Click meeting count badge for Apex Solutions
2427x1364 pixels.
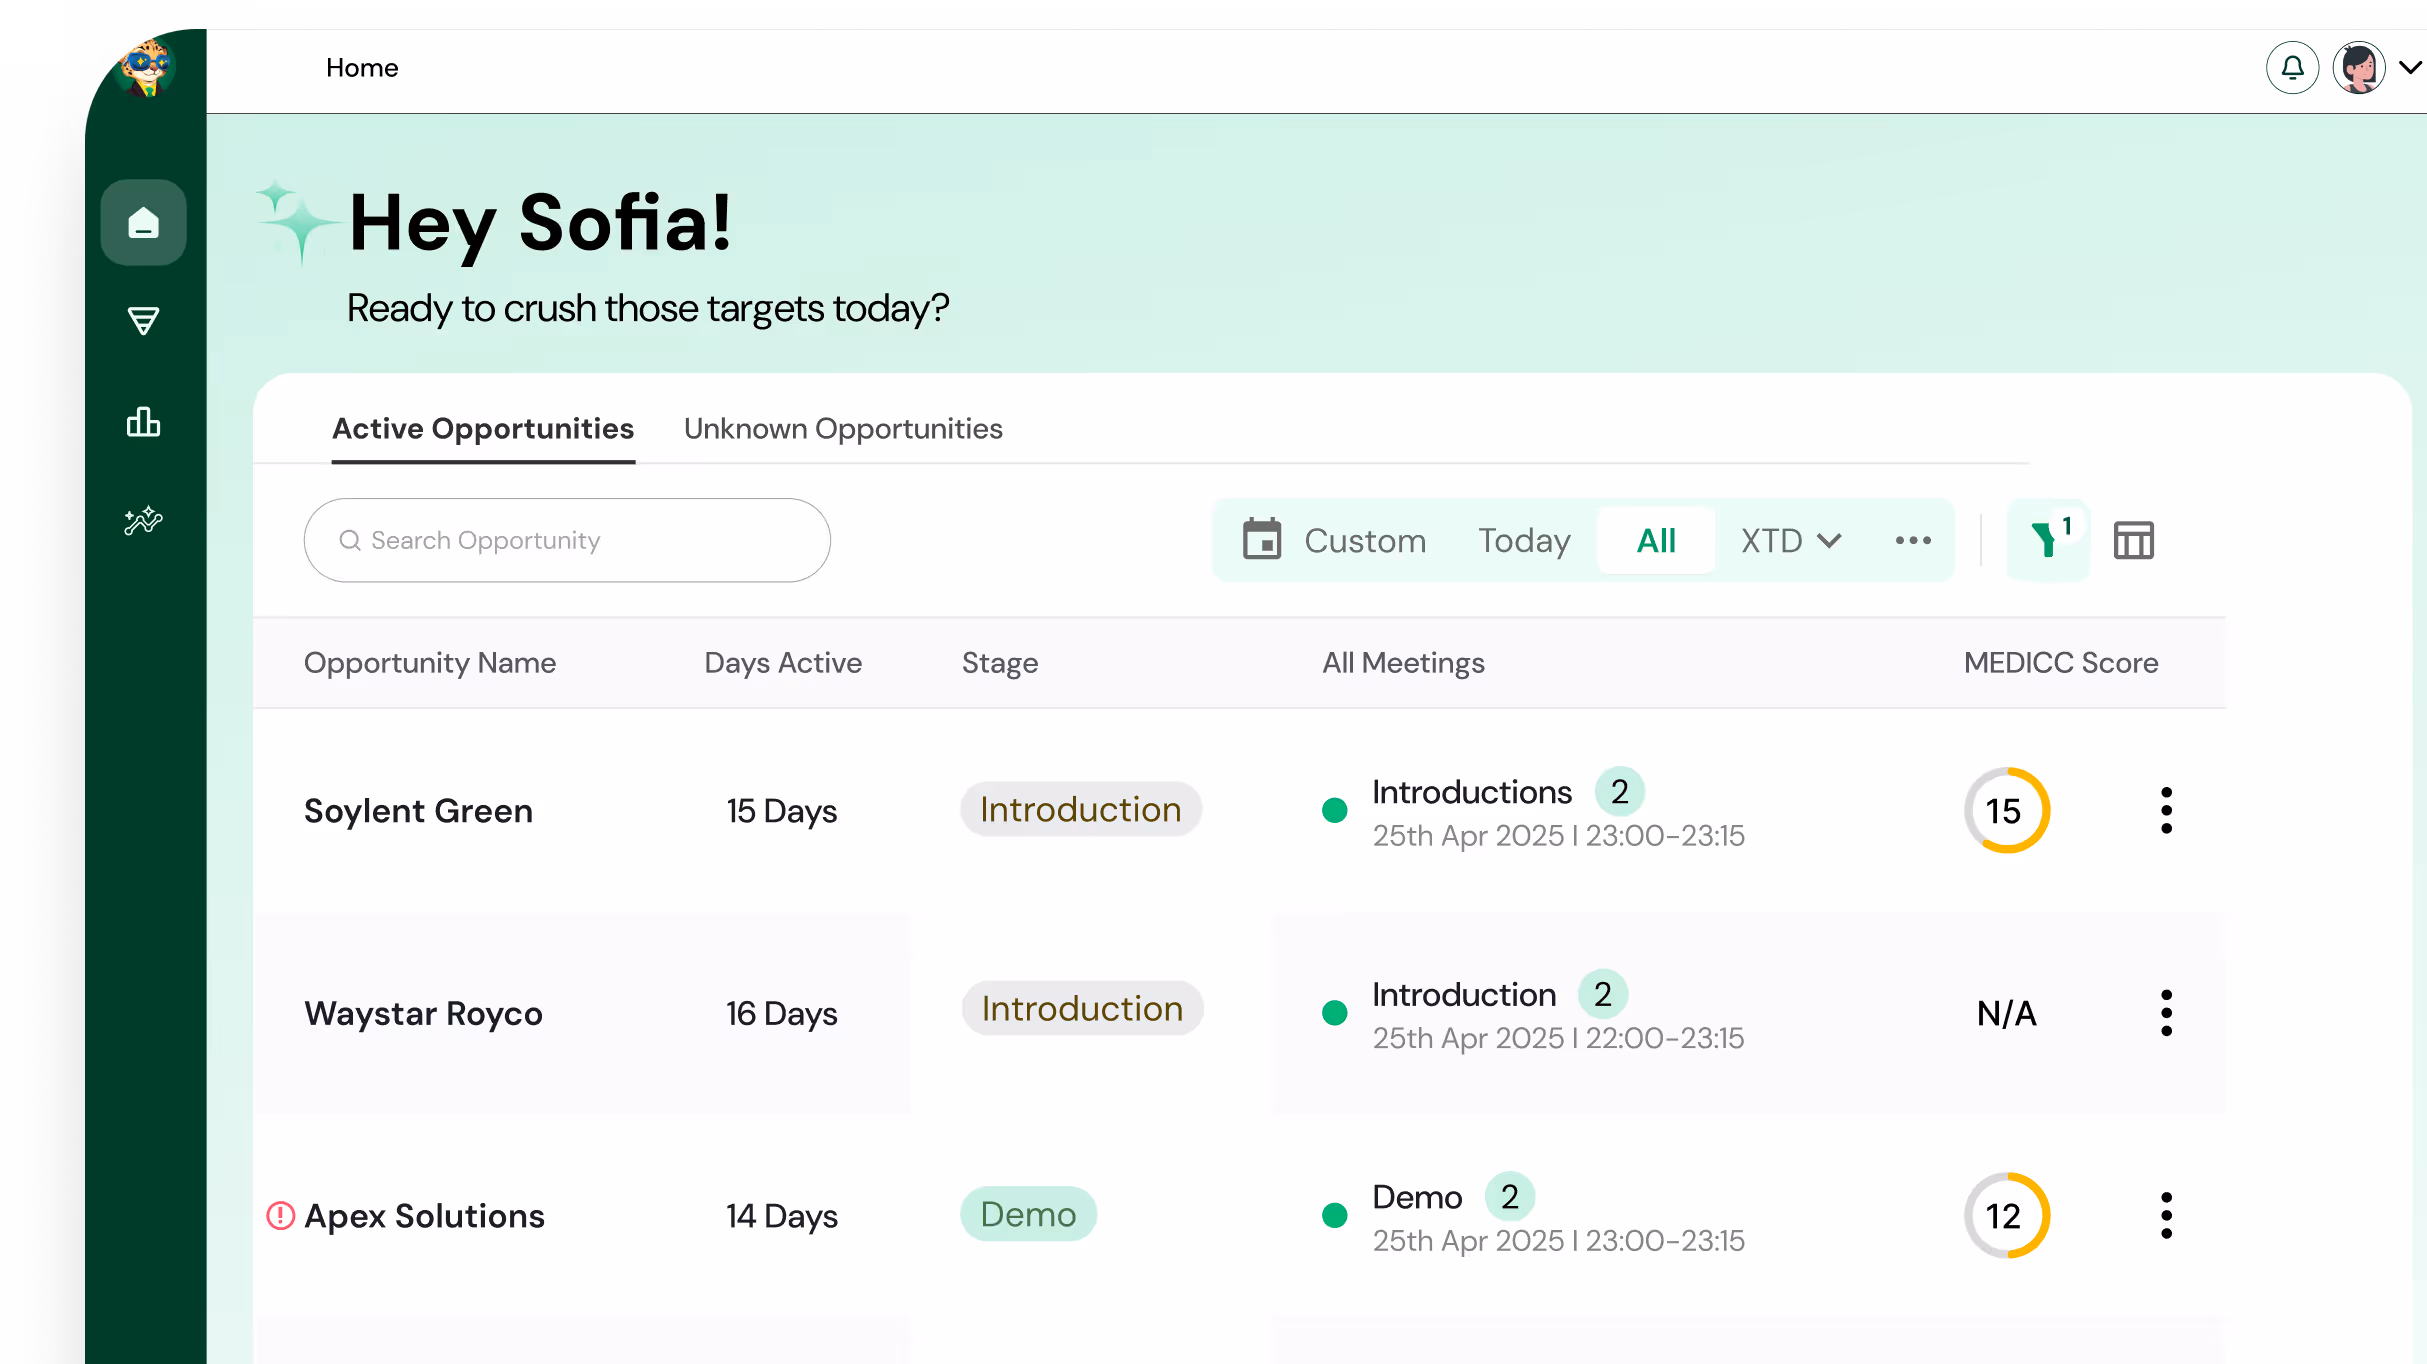(x=1510, y=1196)
